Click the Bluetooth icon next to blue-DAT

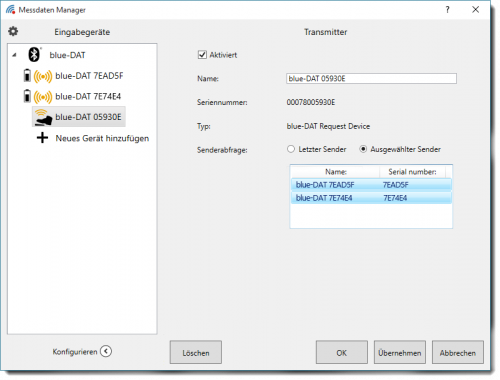pos(34,55)
